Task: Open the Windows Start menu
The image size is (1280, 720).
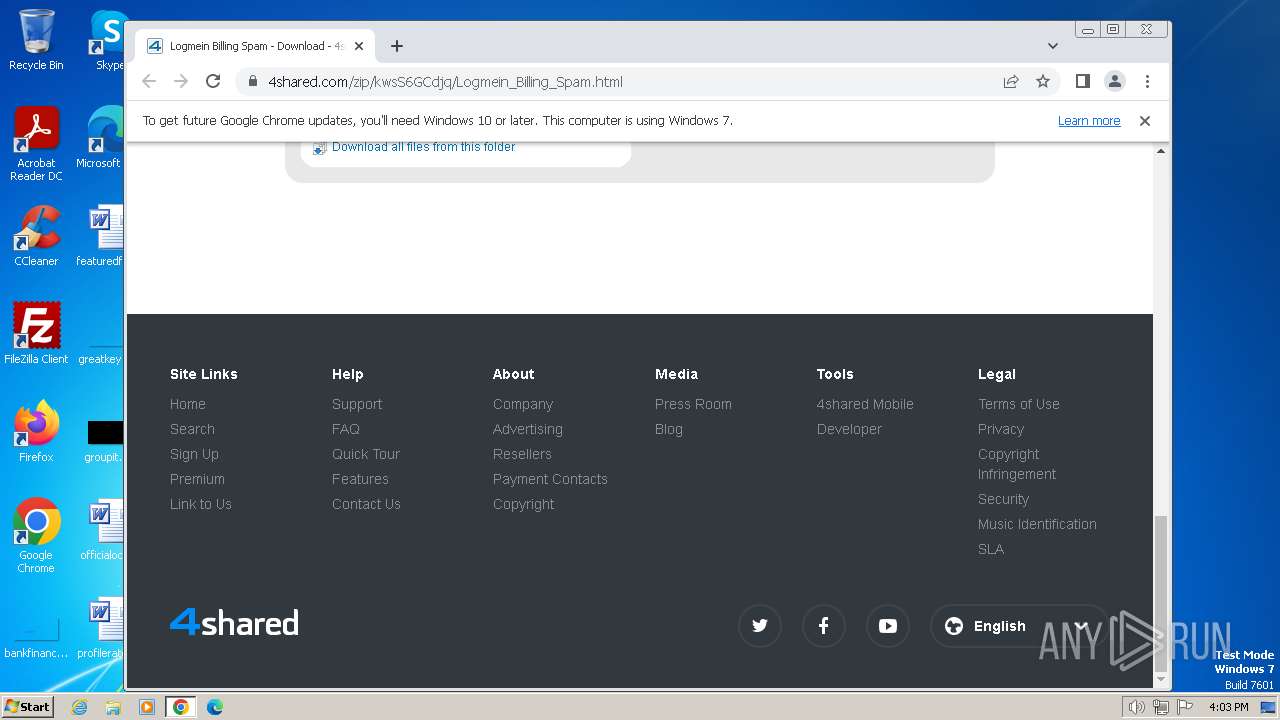Action: tap(28, 706)
